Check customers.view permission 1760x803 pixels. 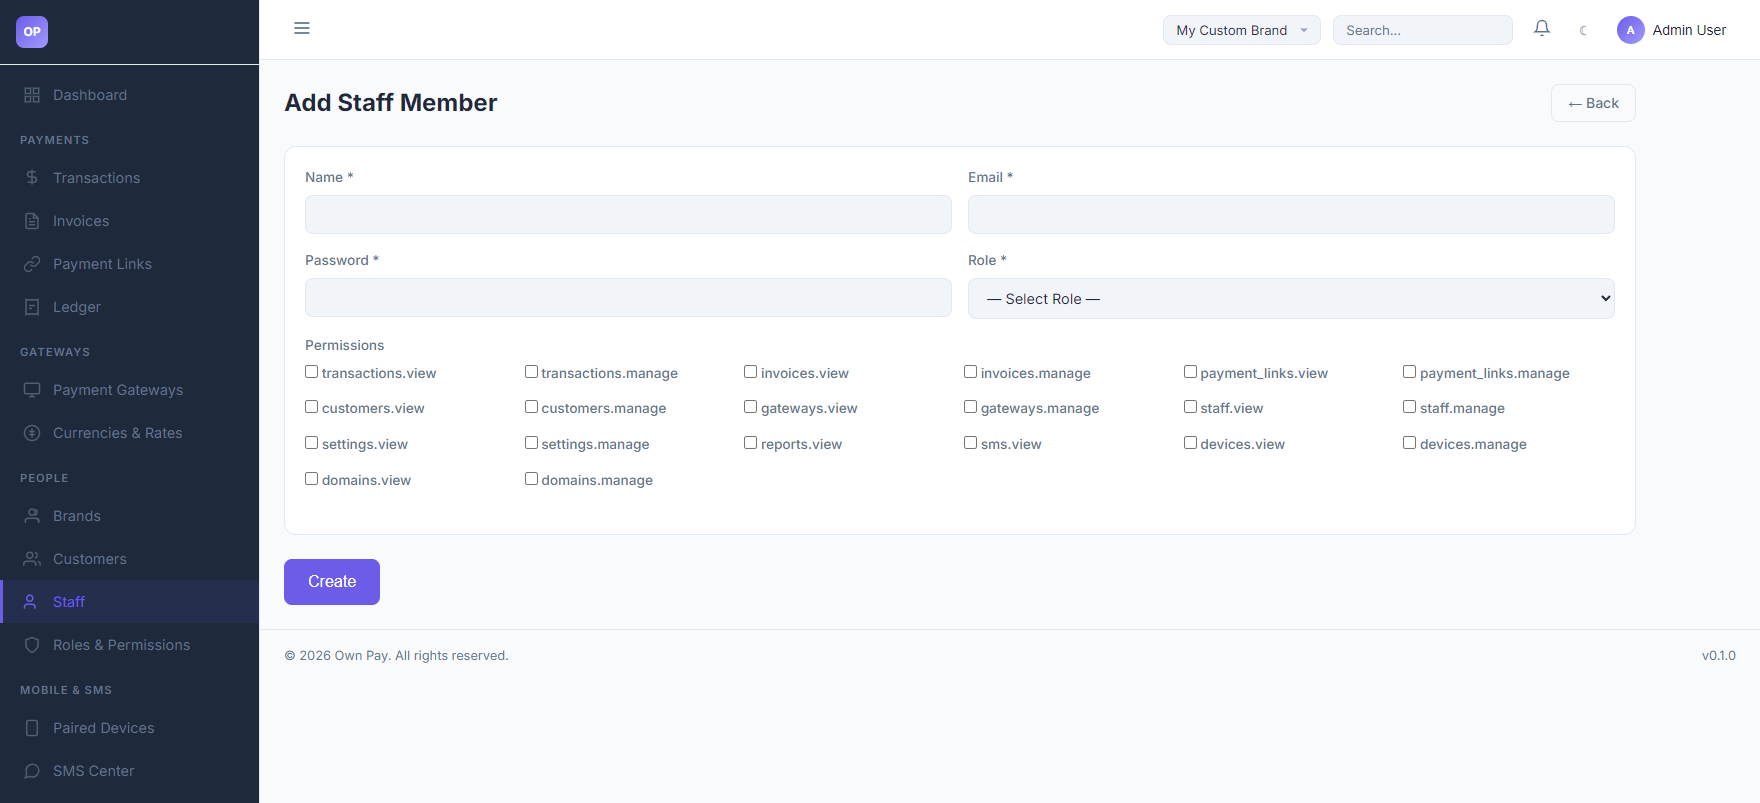pyautogui.click(x=312, y=407)
